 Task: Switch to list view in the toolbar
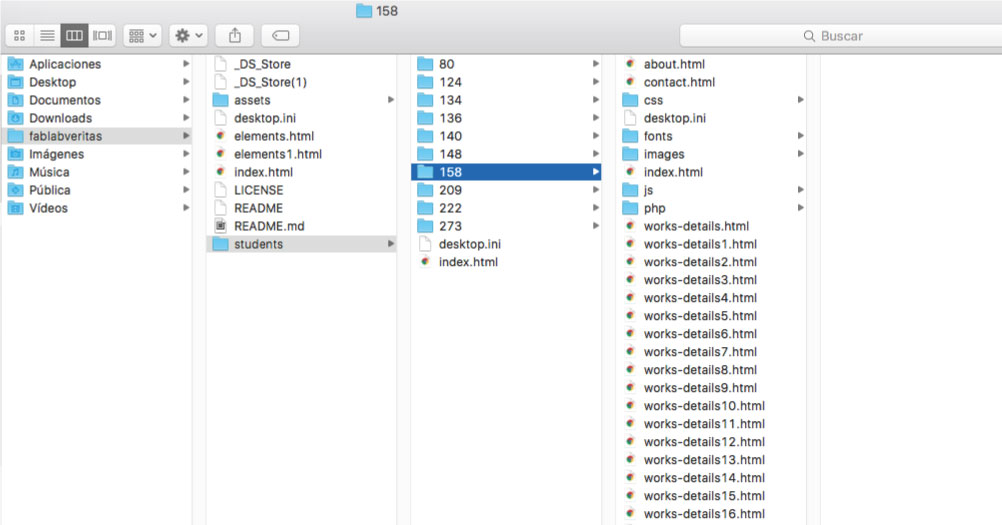pyautogui.click(x=47, y=36)
